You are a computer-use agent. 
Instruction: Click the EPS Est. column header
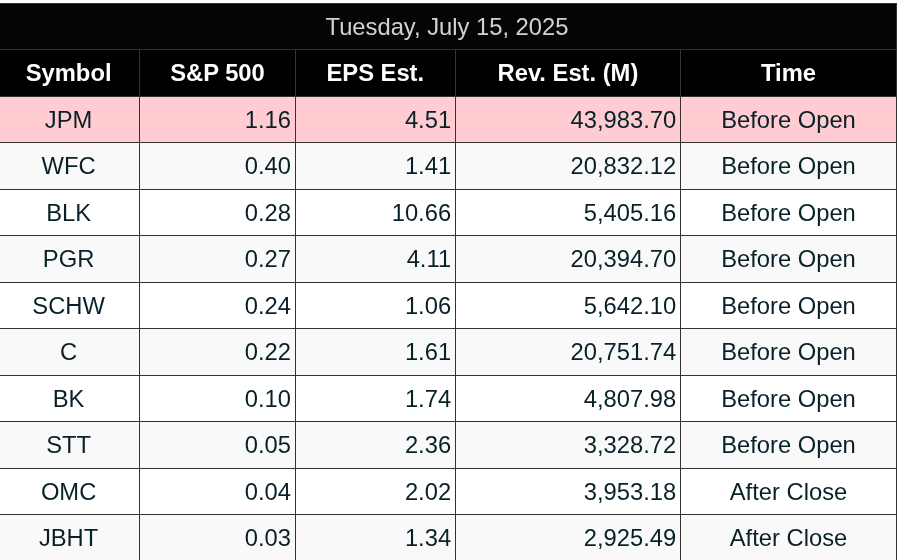(x=375, y=73)
